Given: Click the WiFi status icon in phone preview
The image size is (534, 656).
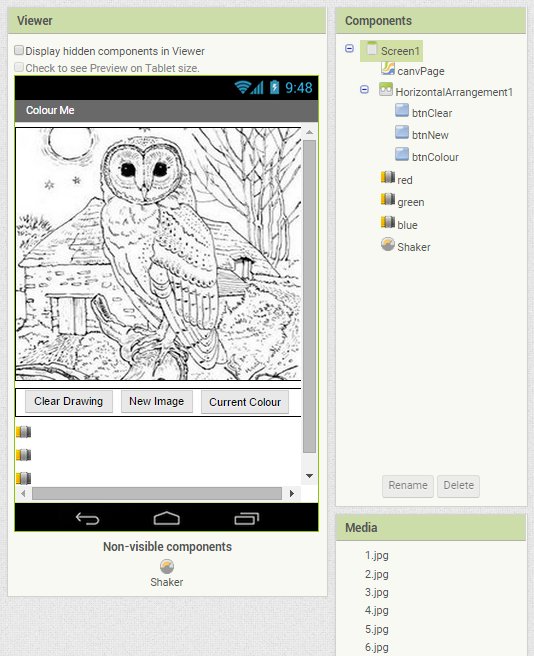Looking at the screenshot, I should [242, 87].
